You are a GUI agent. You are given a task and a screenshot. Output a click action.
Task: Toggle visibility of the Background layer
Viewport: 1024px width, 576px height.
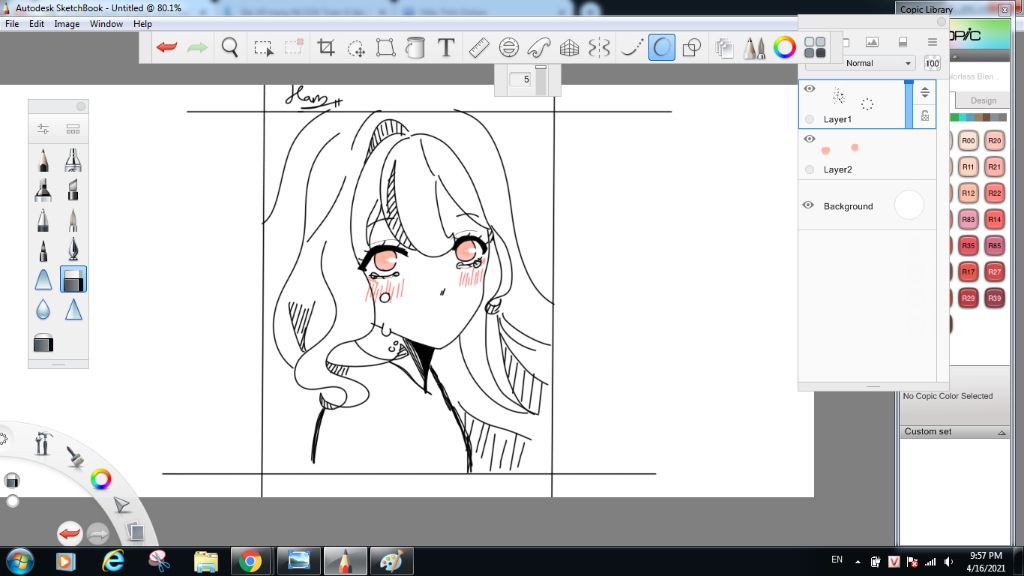click(x=808, y=205)
